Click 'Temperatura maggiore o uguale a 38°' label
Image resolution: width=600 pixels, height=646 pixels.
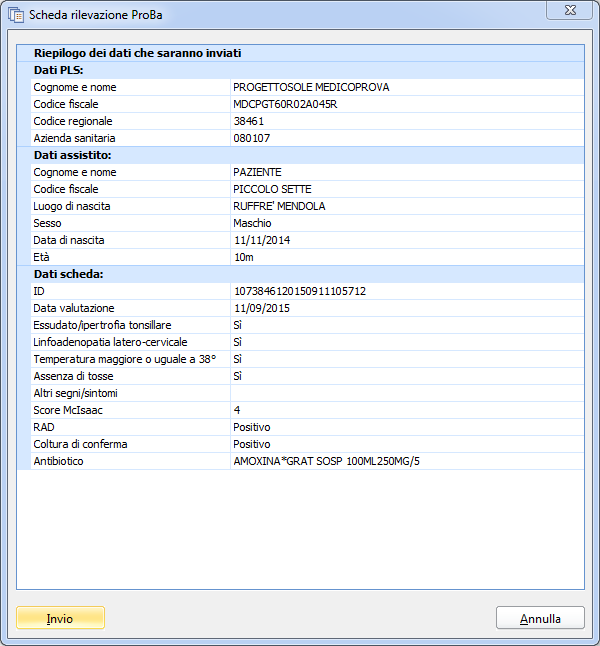[125, 359]
